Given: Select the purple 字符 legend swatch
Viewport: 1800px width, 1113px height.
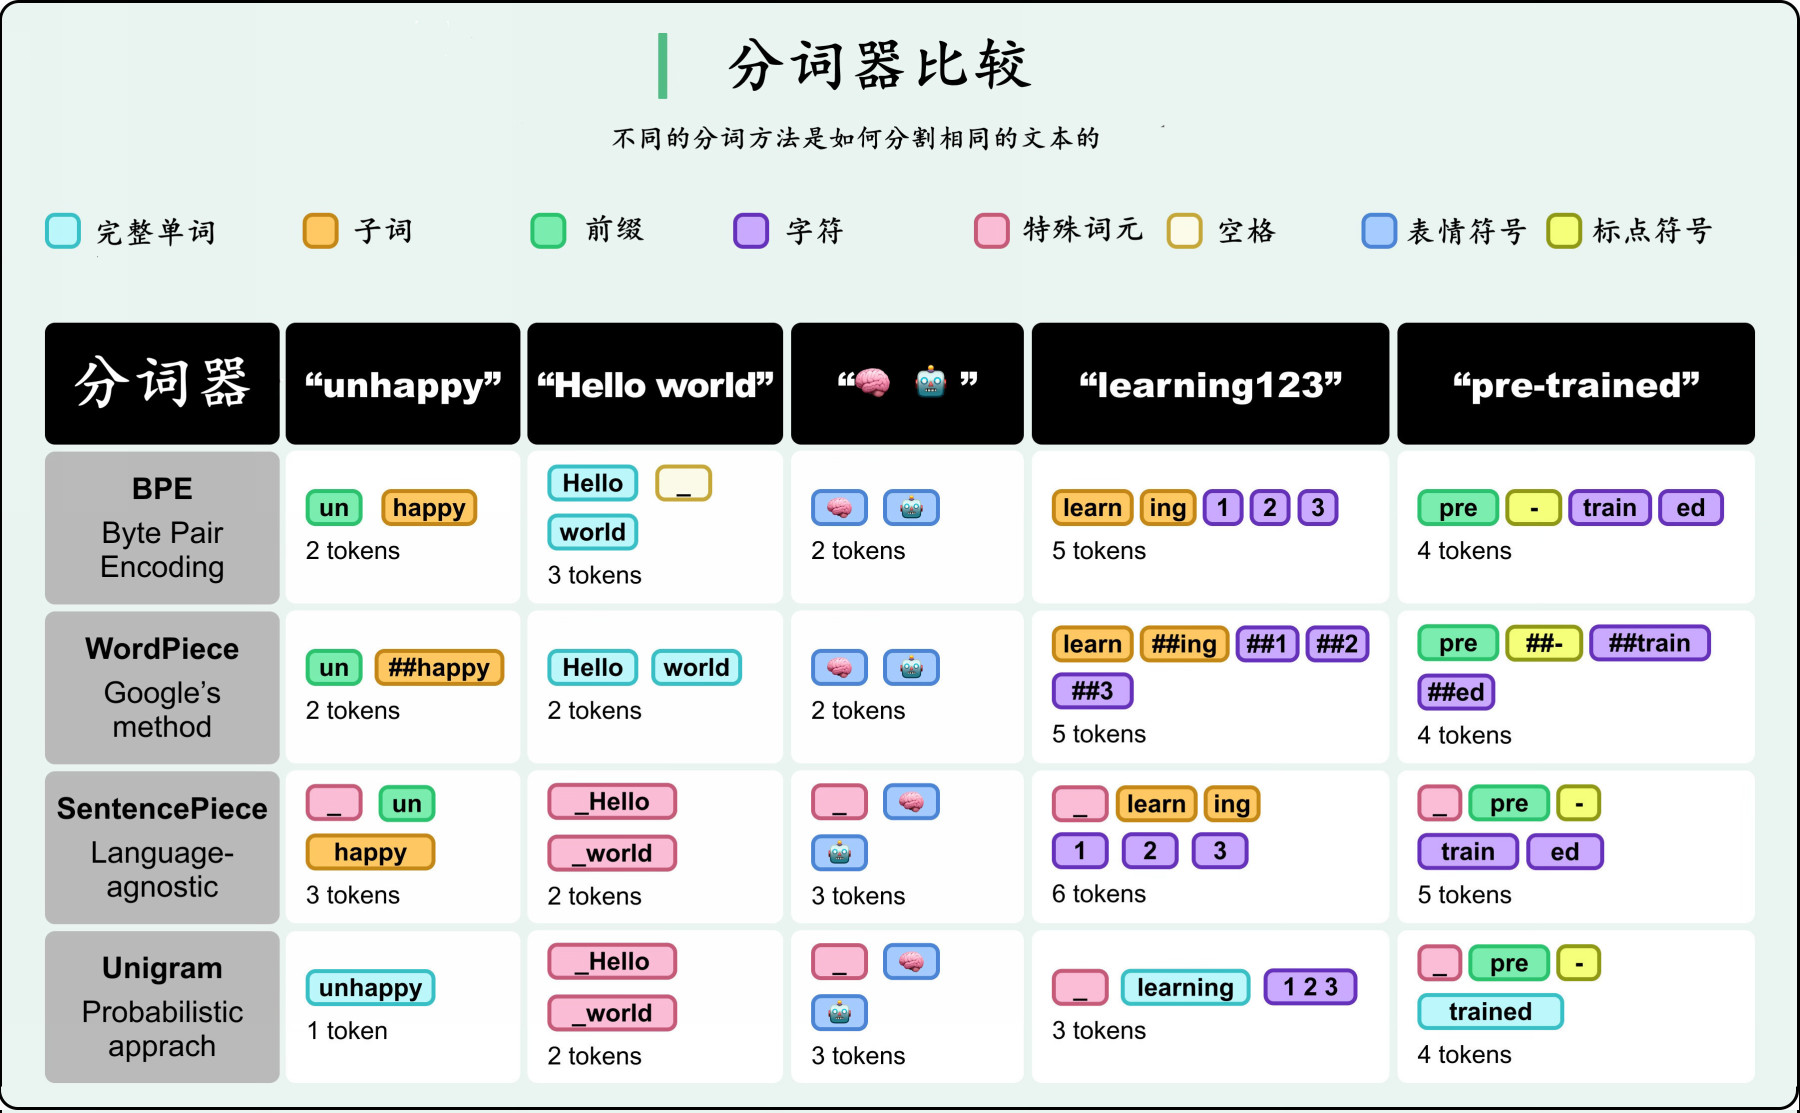Looking at the screenshot, I should (751, 231).
